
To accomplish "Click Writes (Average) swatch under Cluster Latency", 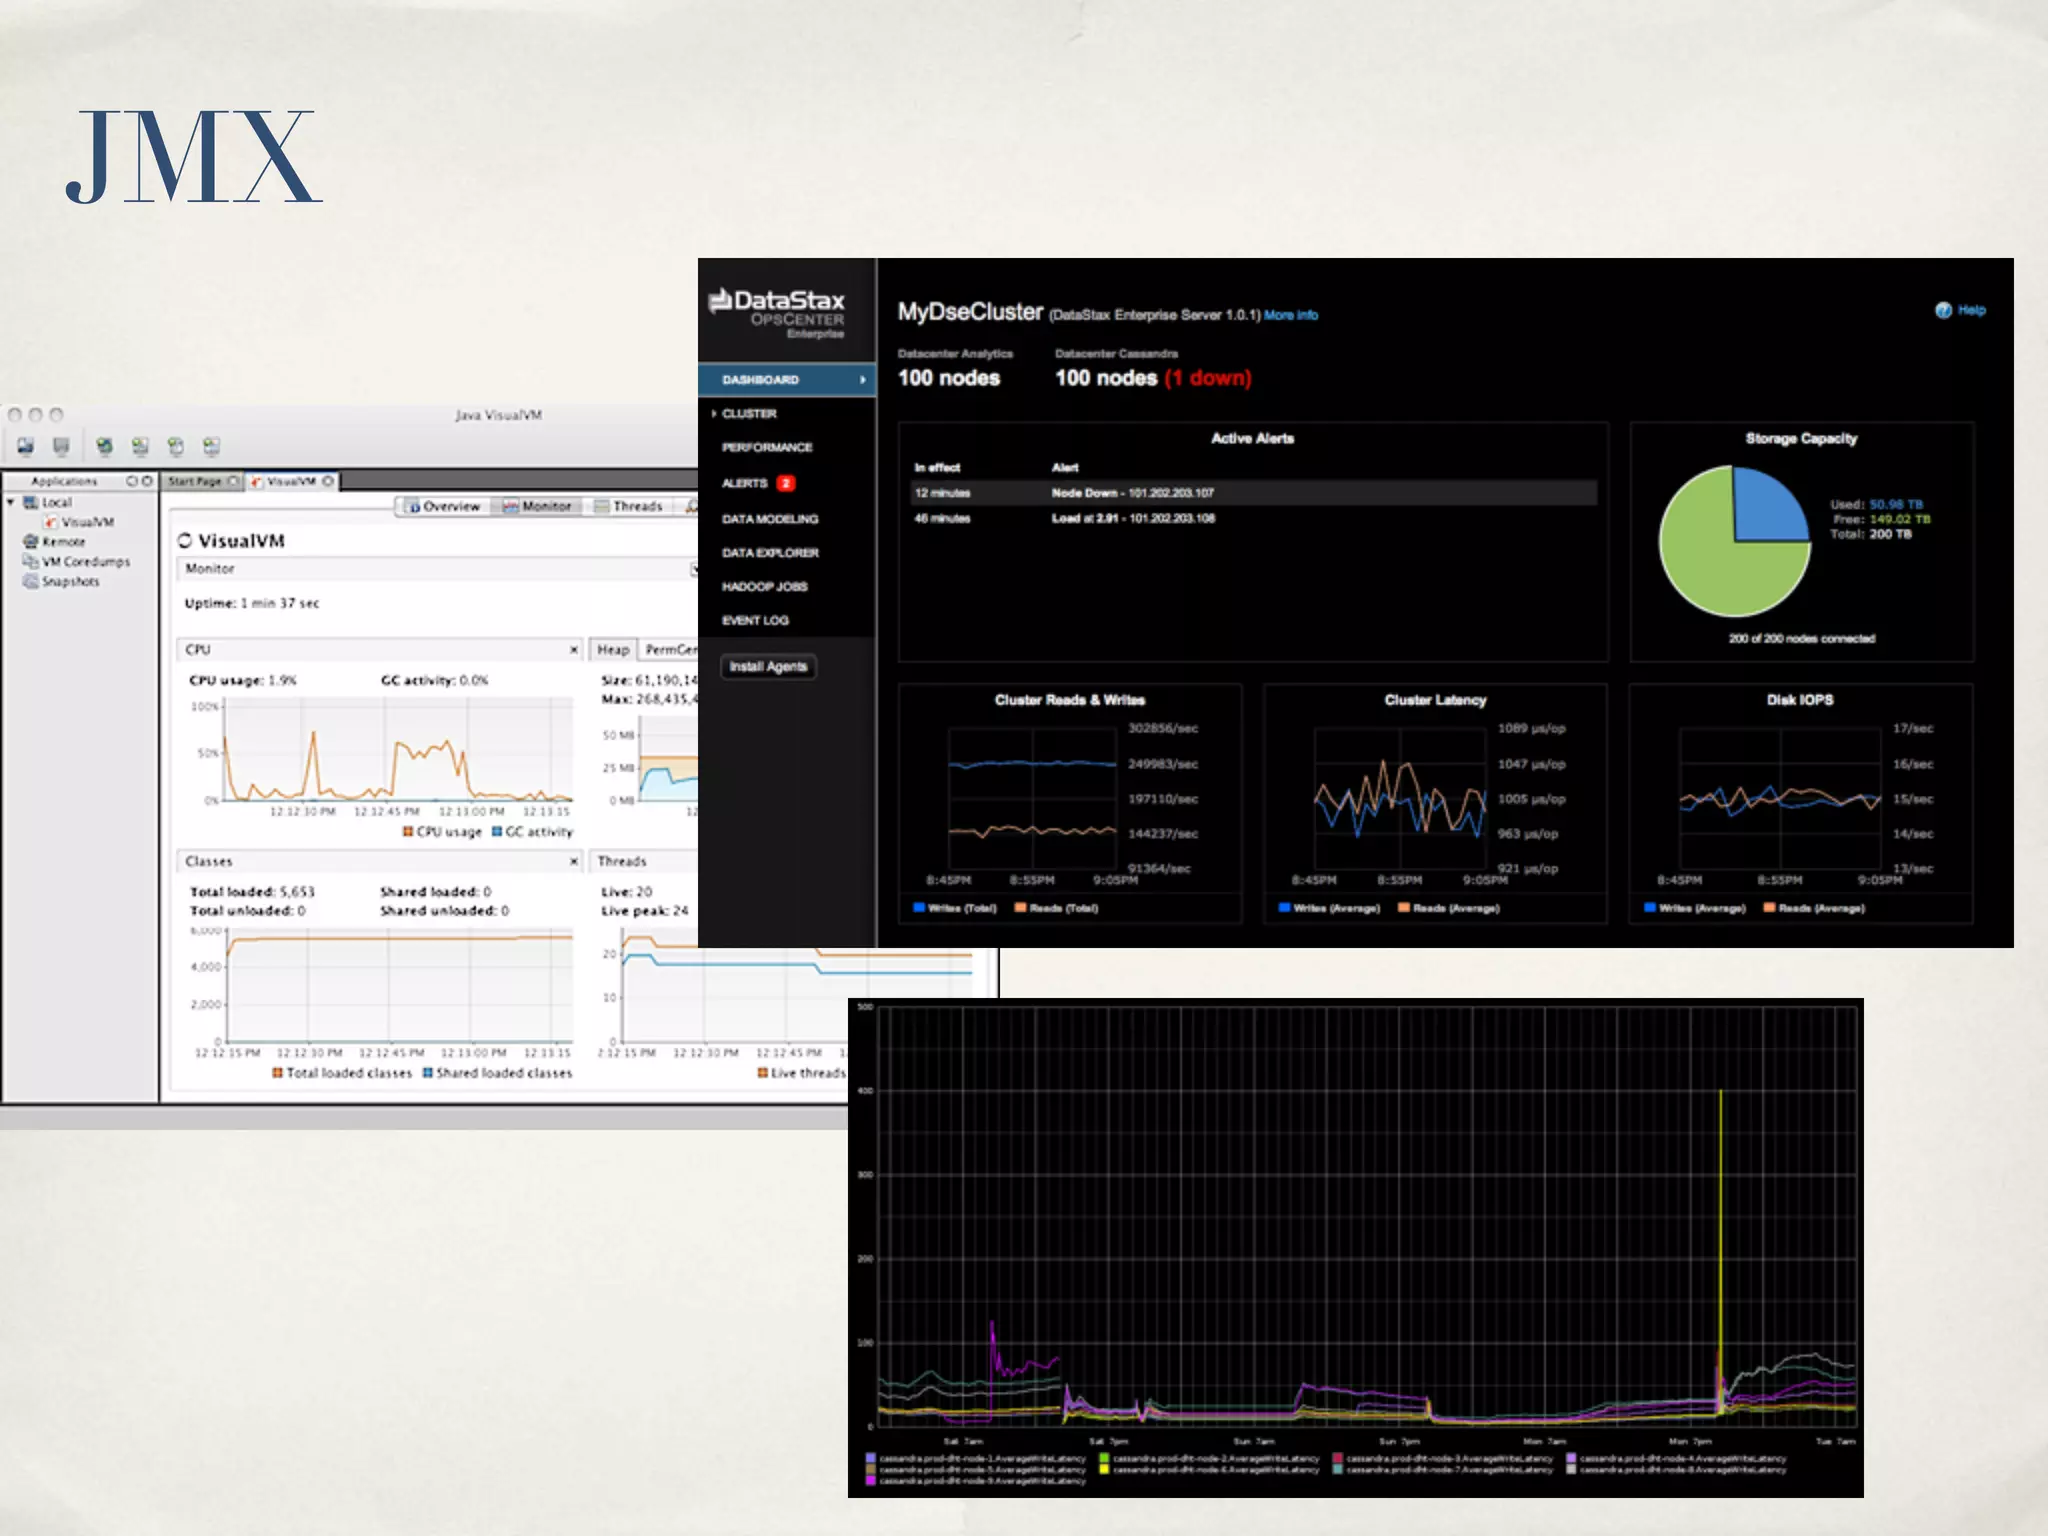I will click(1285, 908).
